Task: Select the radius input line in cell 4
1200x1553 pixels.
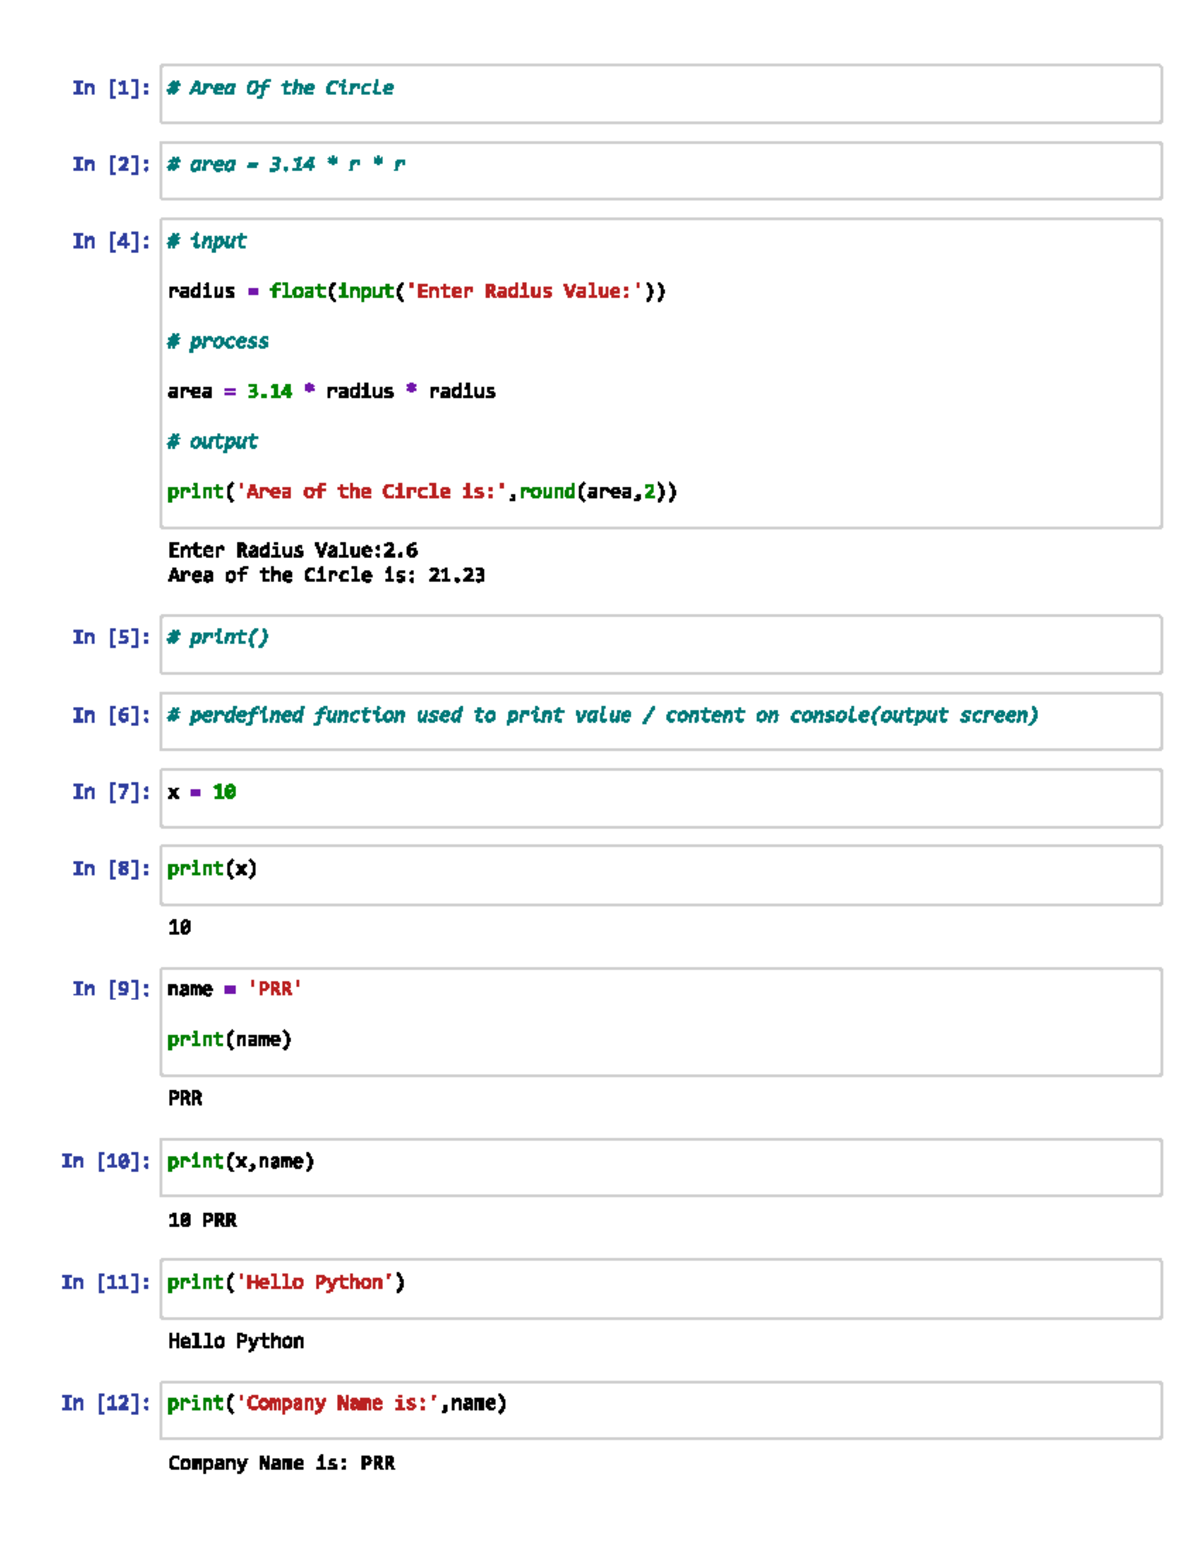Action: (415, 291)
